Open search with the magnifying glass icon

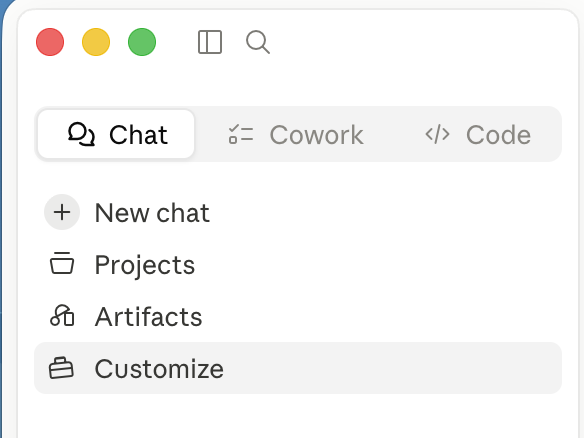(x=258, y=42)
